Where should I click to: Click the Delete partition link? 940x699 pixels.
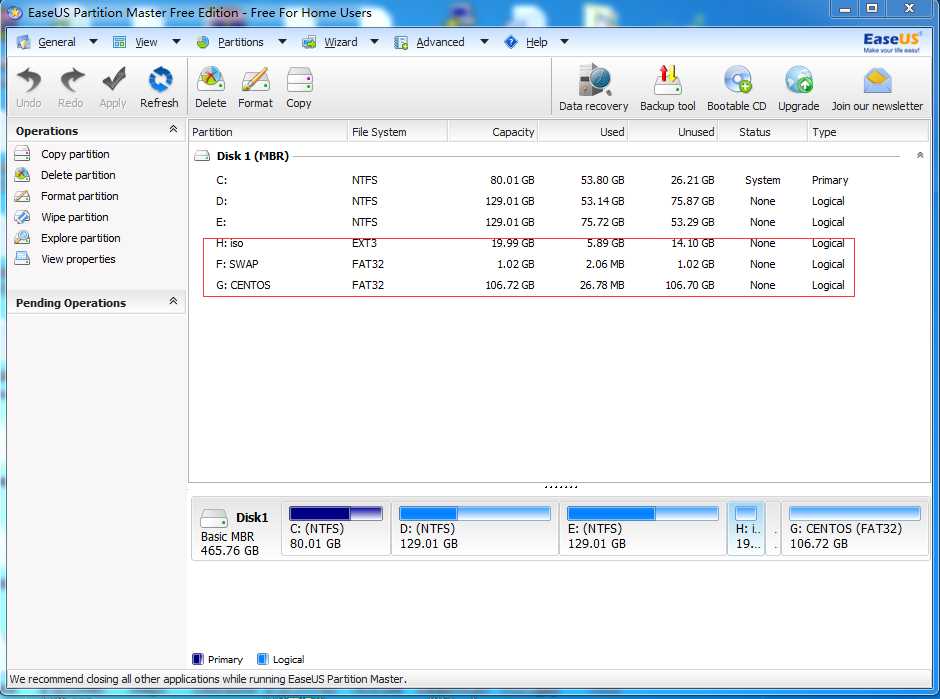pyautogui.click(x=78, y=175)
